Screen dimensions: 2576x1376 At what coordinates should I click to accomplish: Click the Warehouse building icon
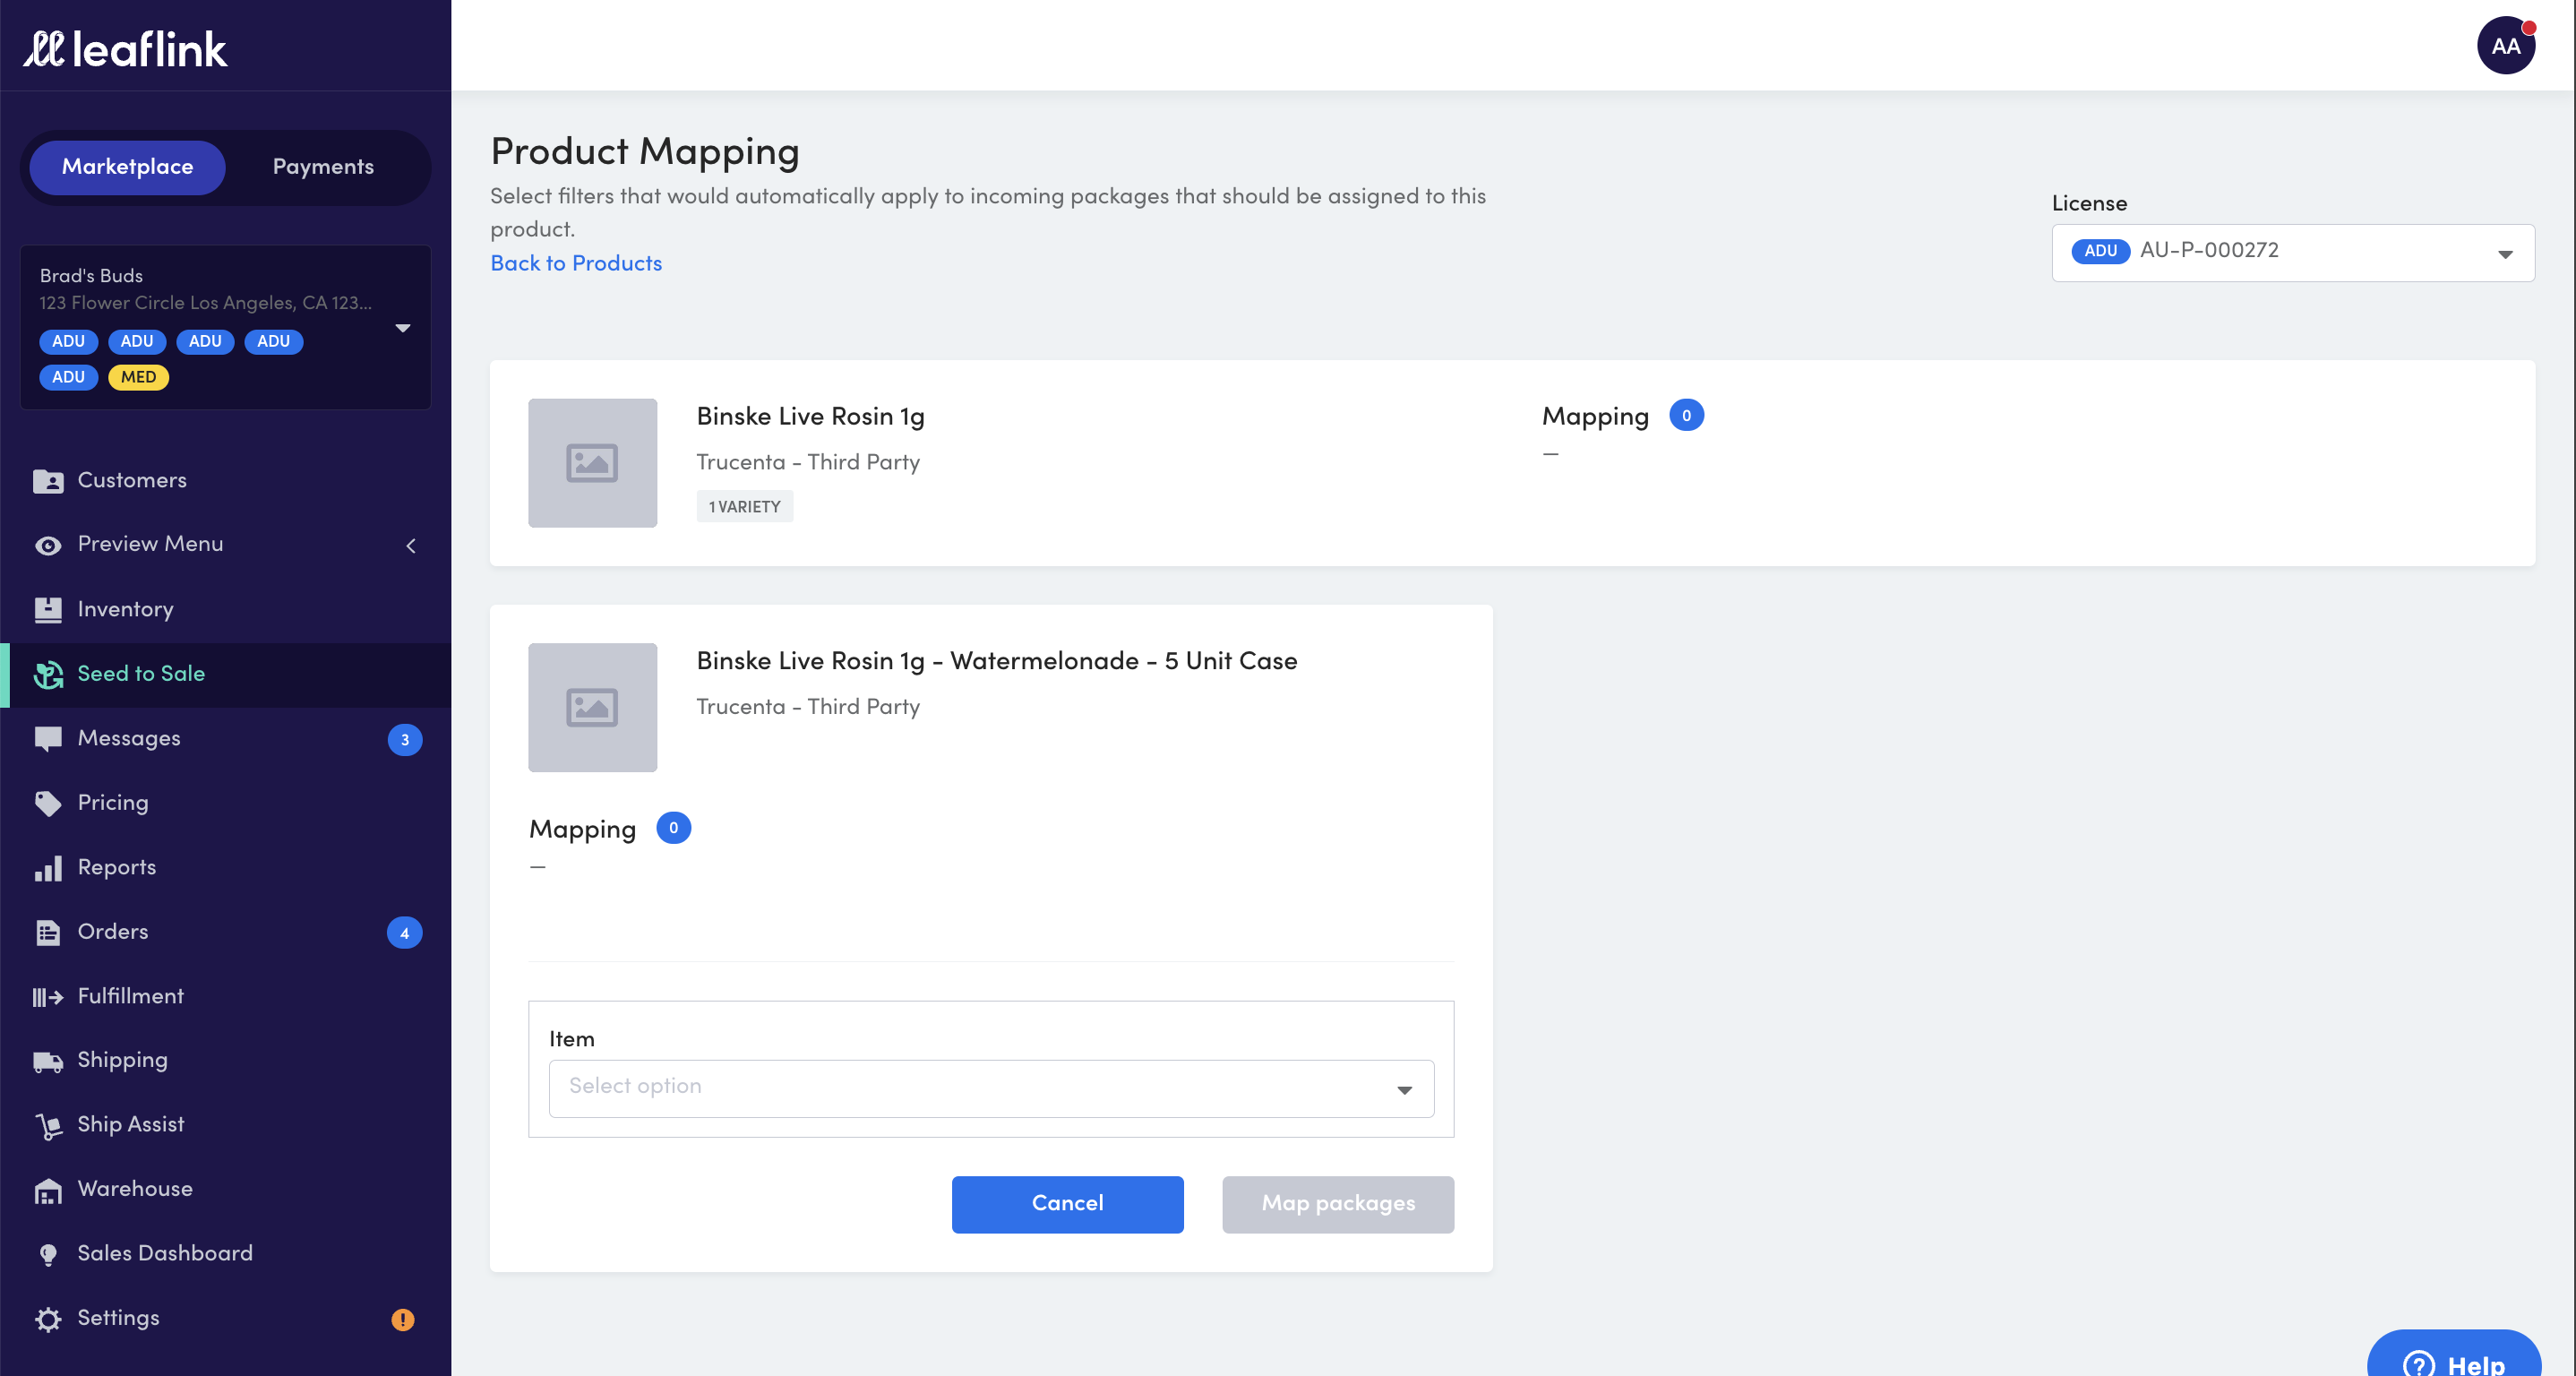pyautogui.click(x=48, y=1190)
